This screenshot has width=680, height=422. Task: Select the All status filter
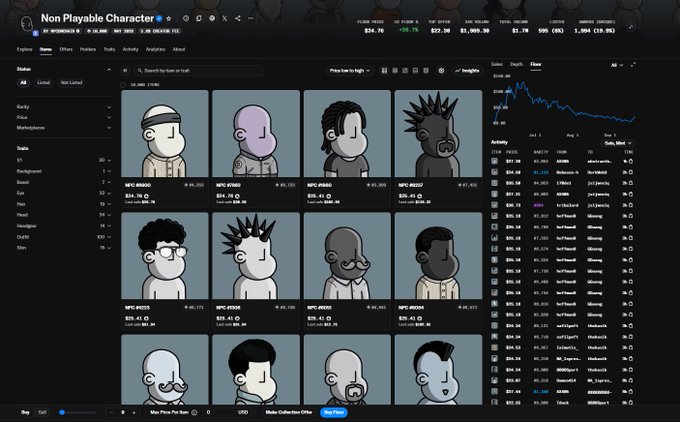point(23,82)
